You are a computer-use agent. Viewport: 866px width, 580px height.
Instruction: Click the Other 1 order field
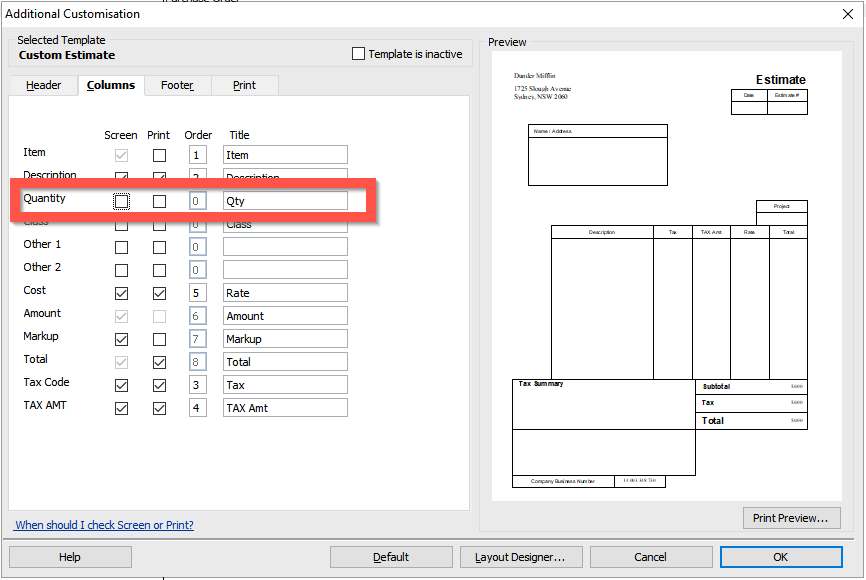[x=197, y=246]
